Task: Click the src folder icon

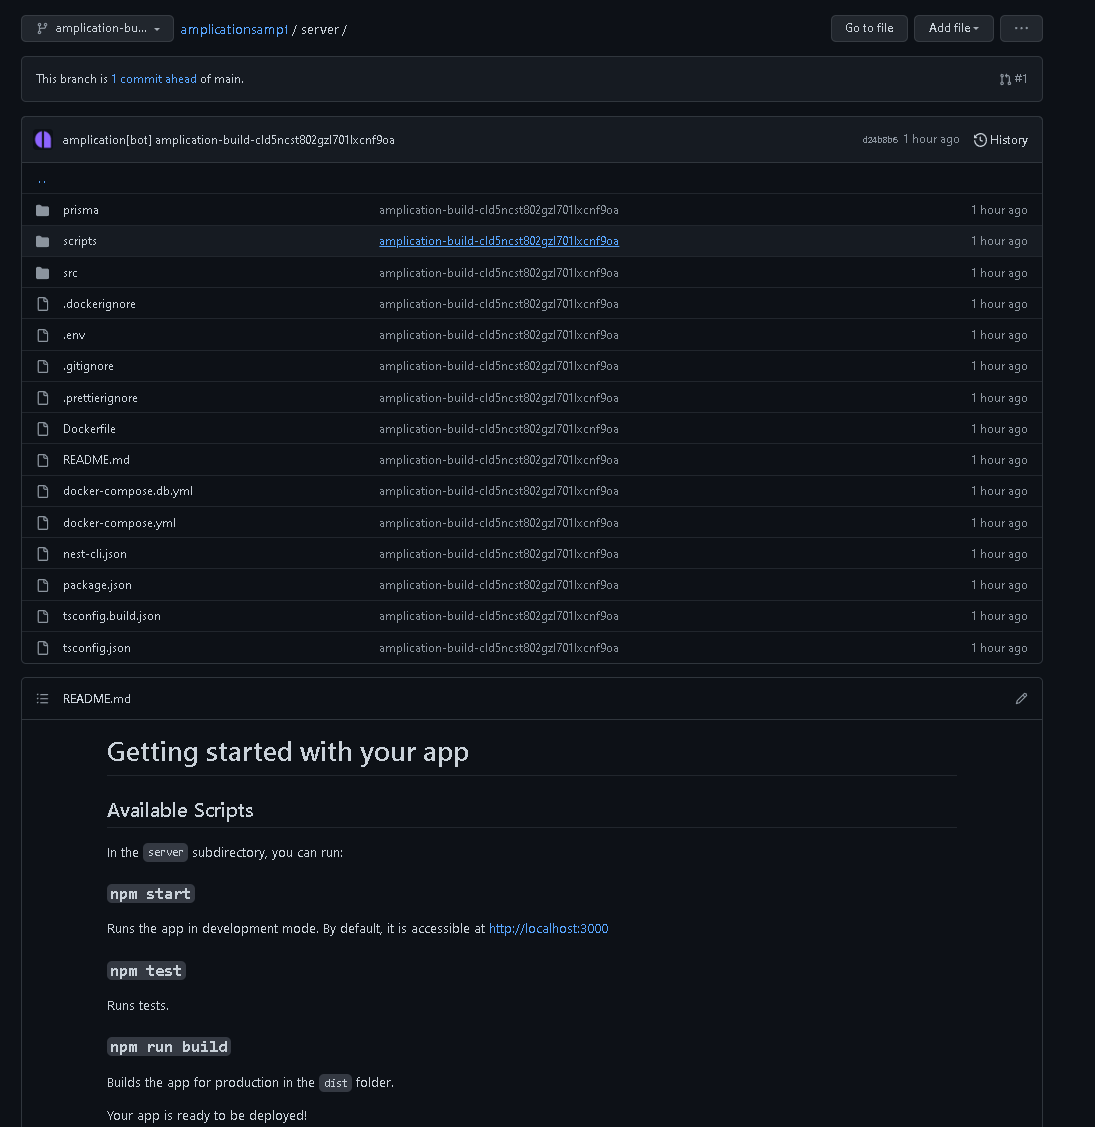Action: [42, 273]
